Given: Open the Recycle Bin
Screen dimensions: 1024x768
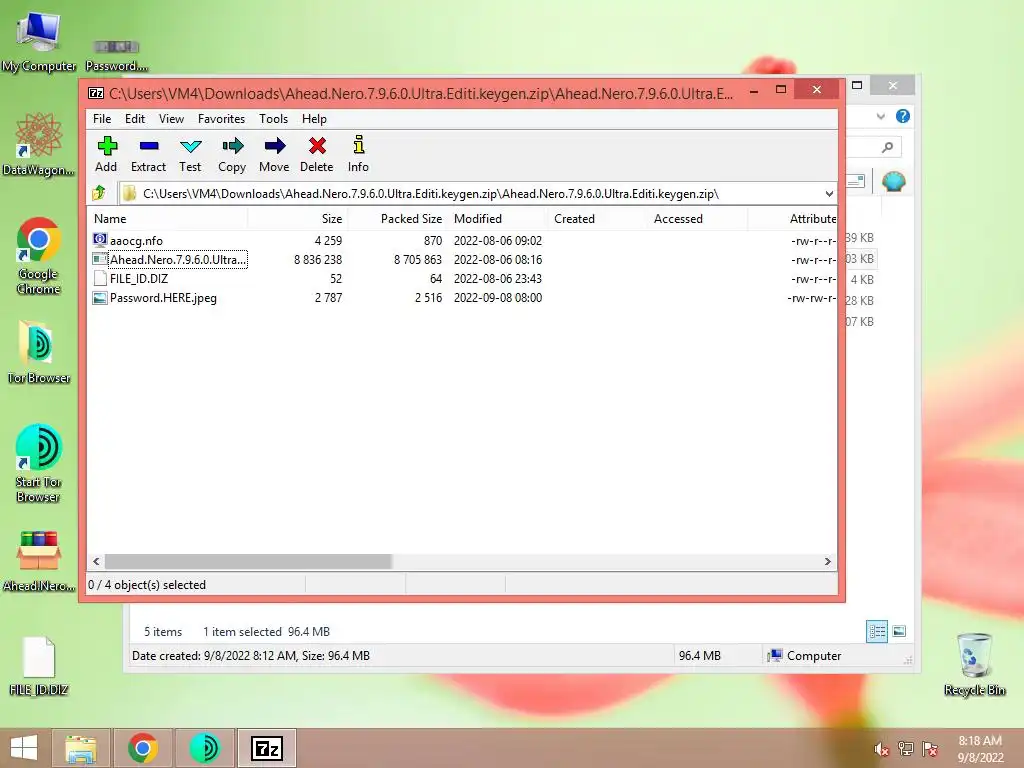Looking at the screenshot, I should point(974,664).
